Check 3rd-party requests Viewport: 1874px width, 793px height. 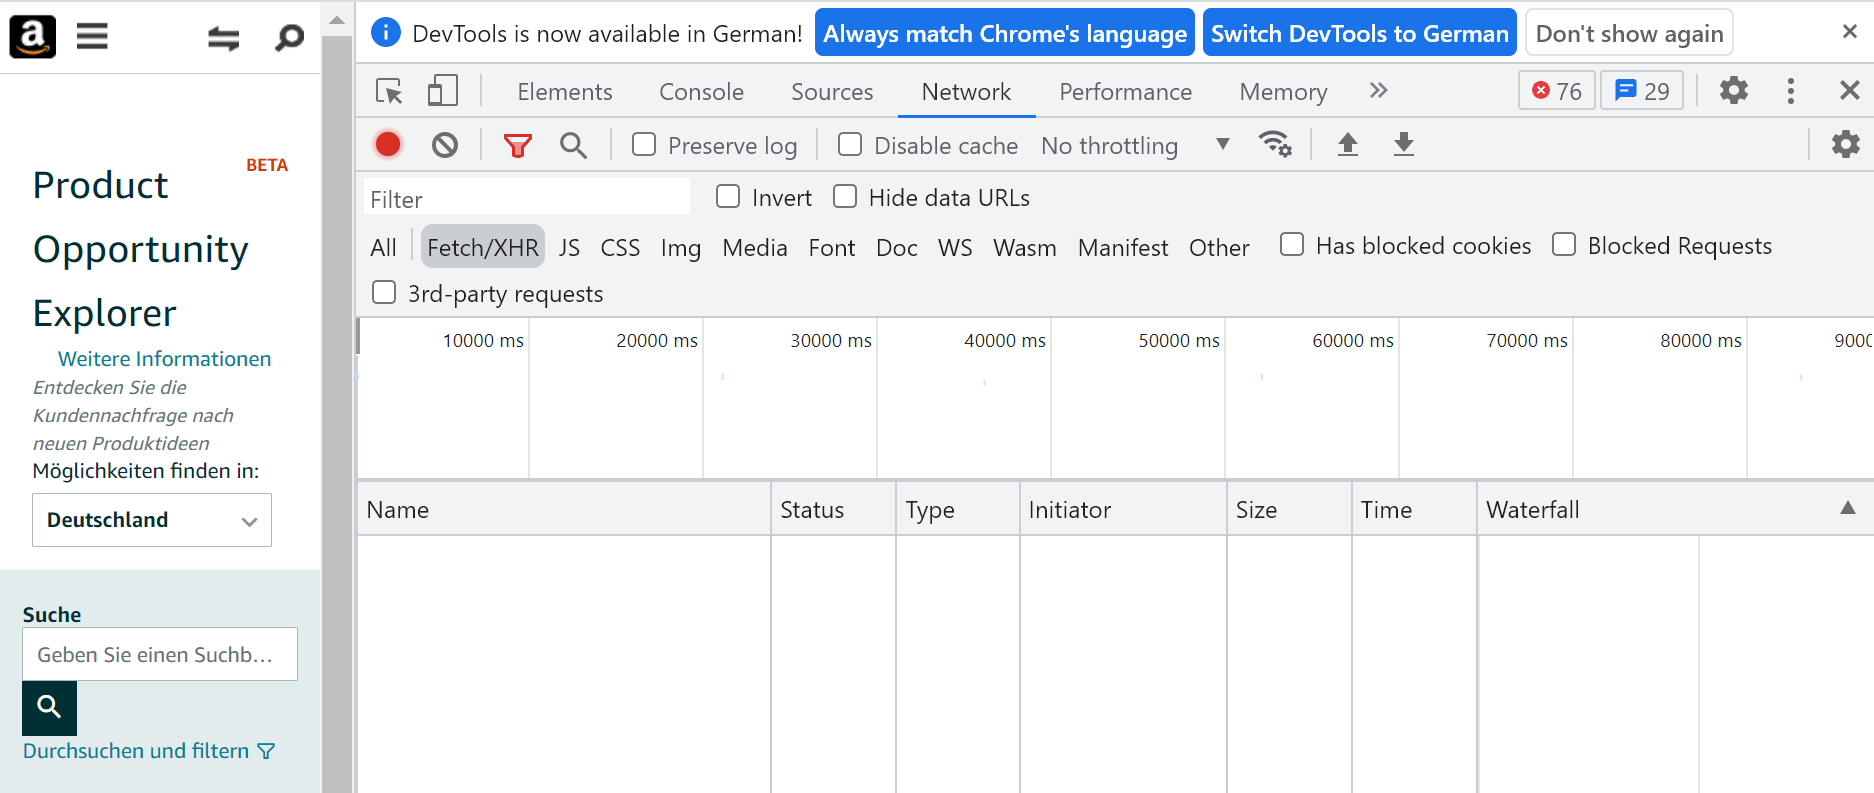coord(384,293)
